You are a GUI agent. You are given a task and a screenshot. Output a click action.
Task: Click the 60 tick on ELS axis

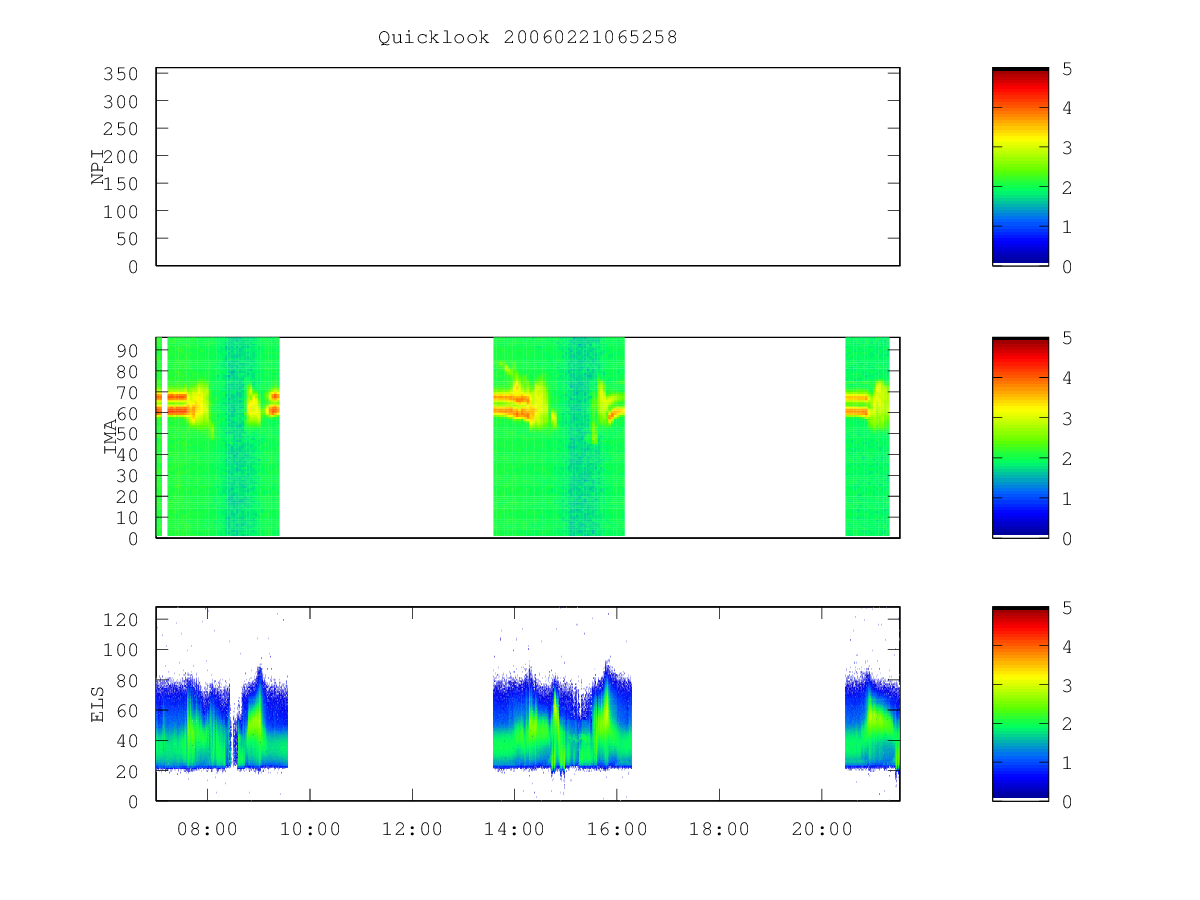coord(128,711)
